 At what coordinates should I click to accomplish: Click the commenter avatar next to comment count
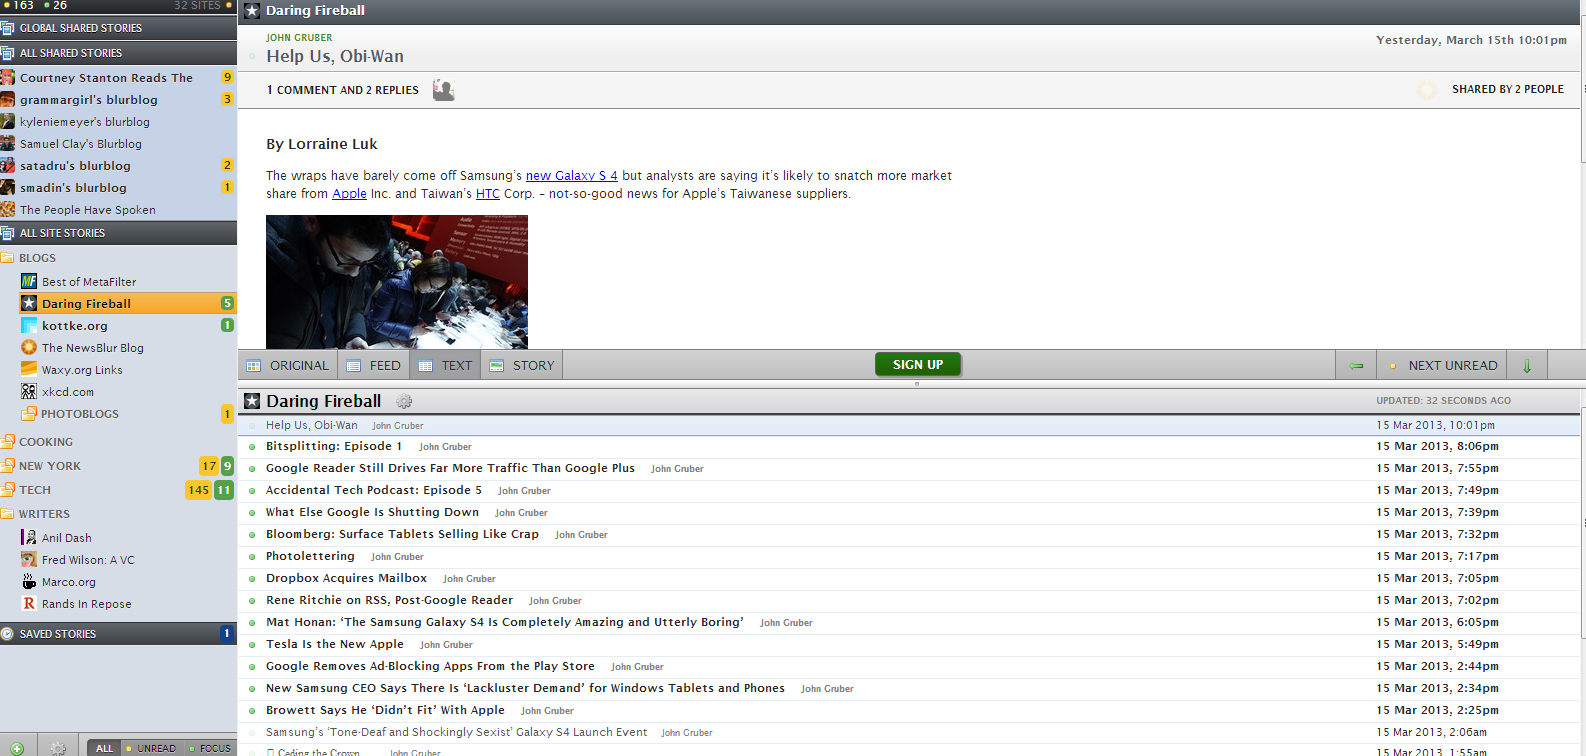pyautogui.click(x=443, y=90)
